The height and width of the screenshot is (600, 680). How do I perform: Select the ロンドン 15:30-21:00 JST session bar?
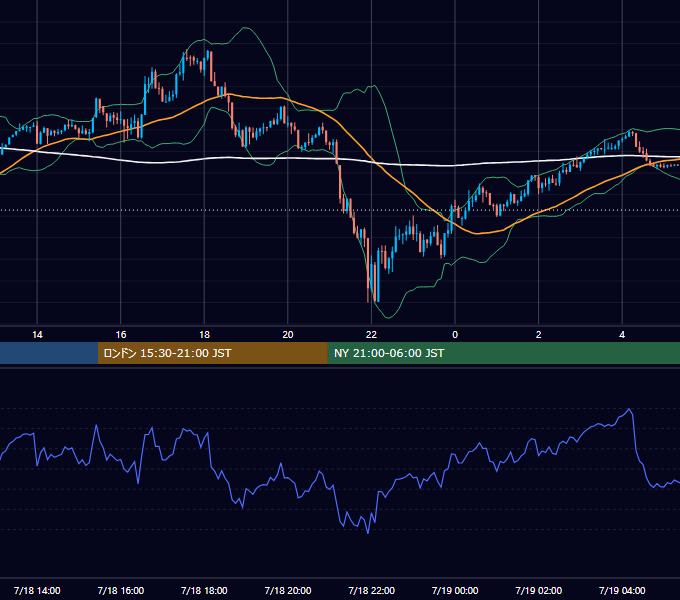coord(212,353)
